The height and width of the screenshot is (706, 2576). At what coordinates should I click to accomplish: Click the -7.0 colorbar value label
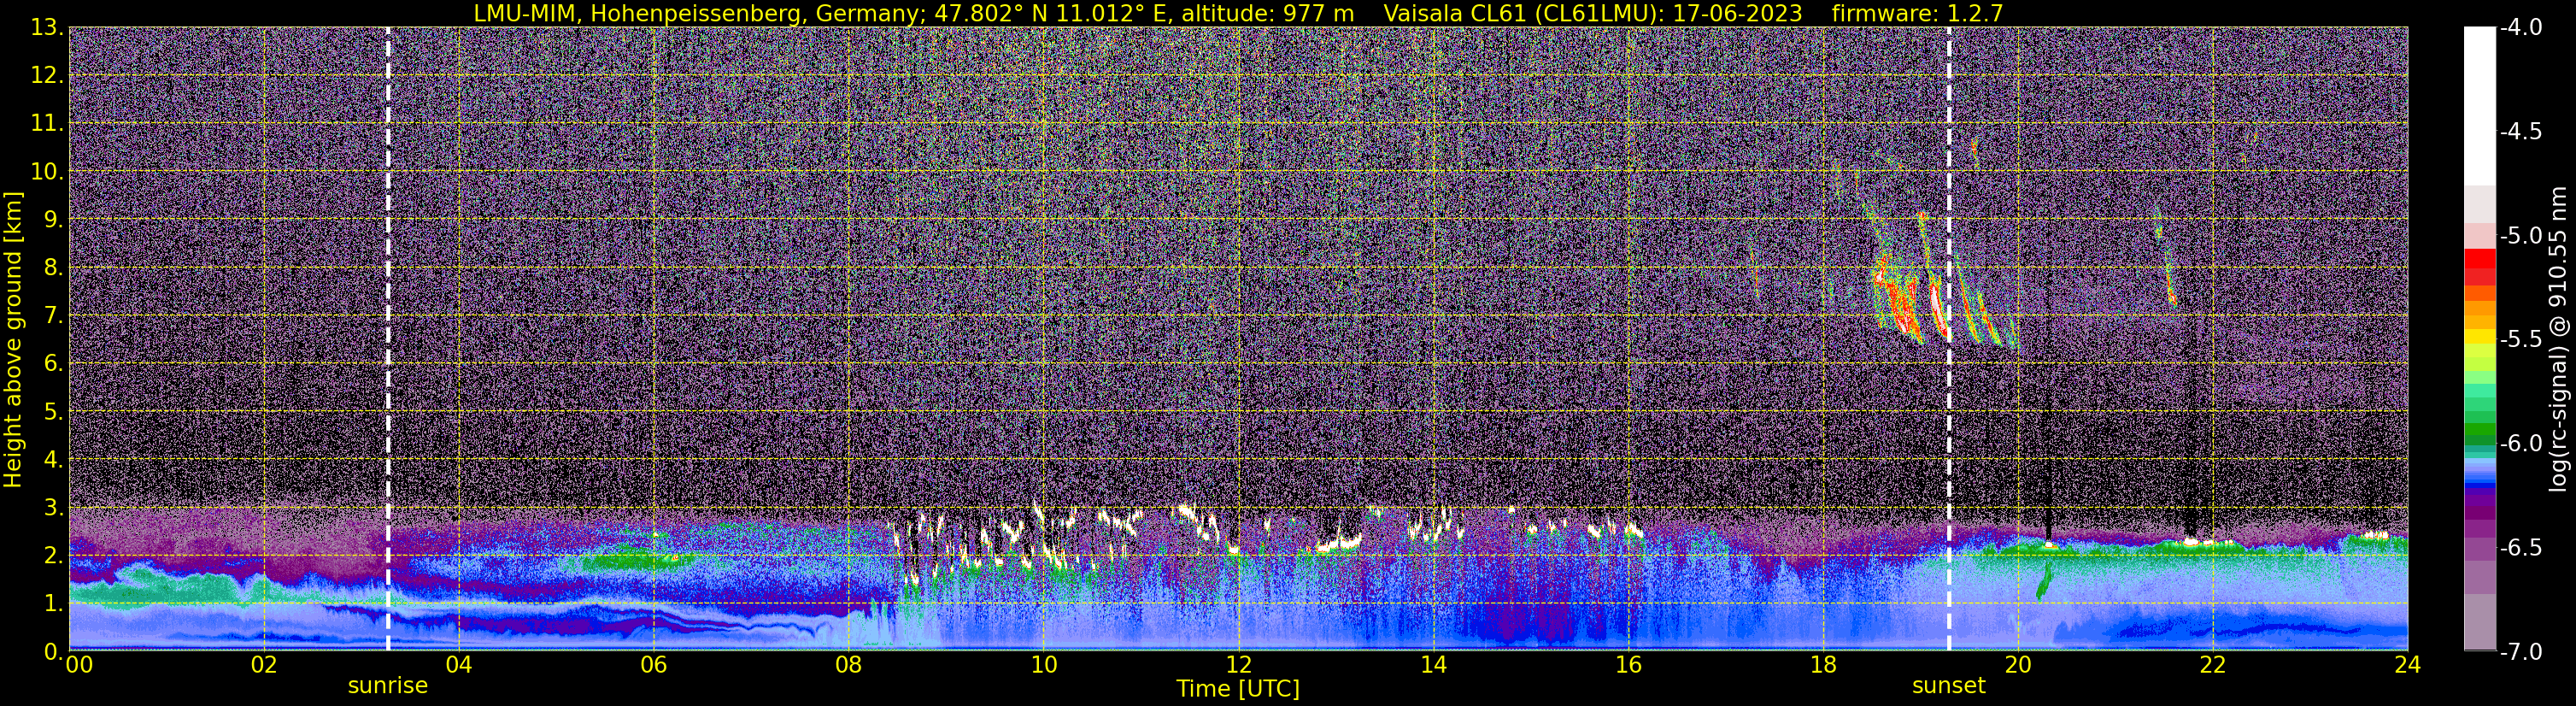point(2520,651)
